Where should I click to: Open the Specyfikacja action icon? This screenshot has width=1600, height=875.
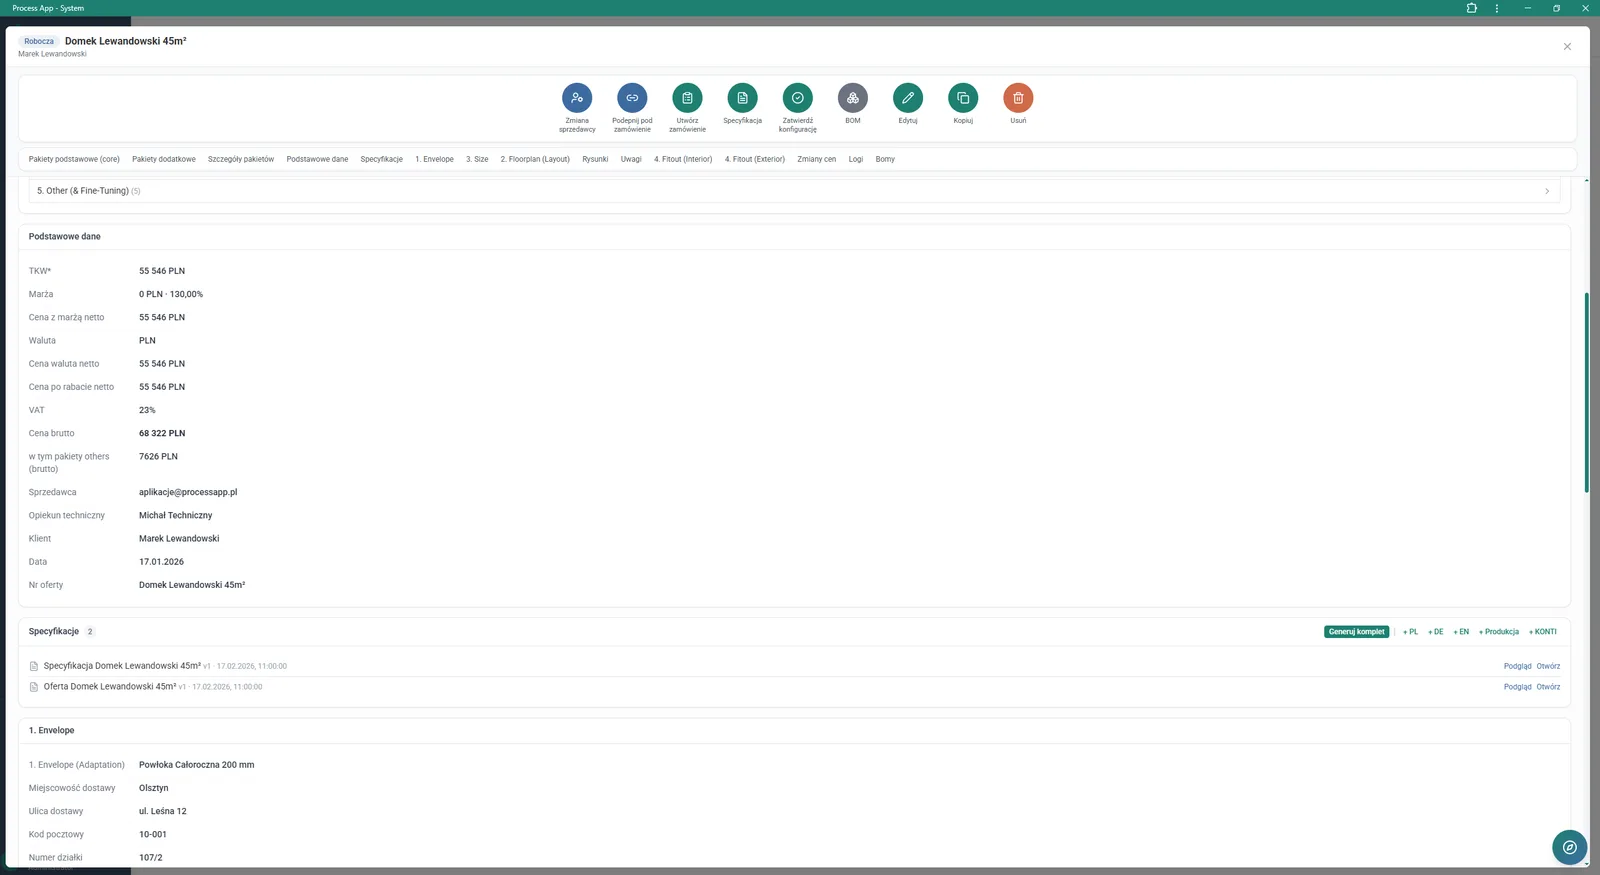pyautogui.click(x=742, y=98)
